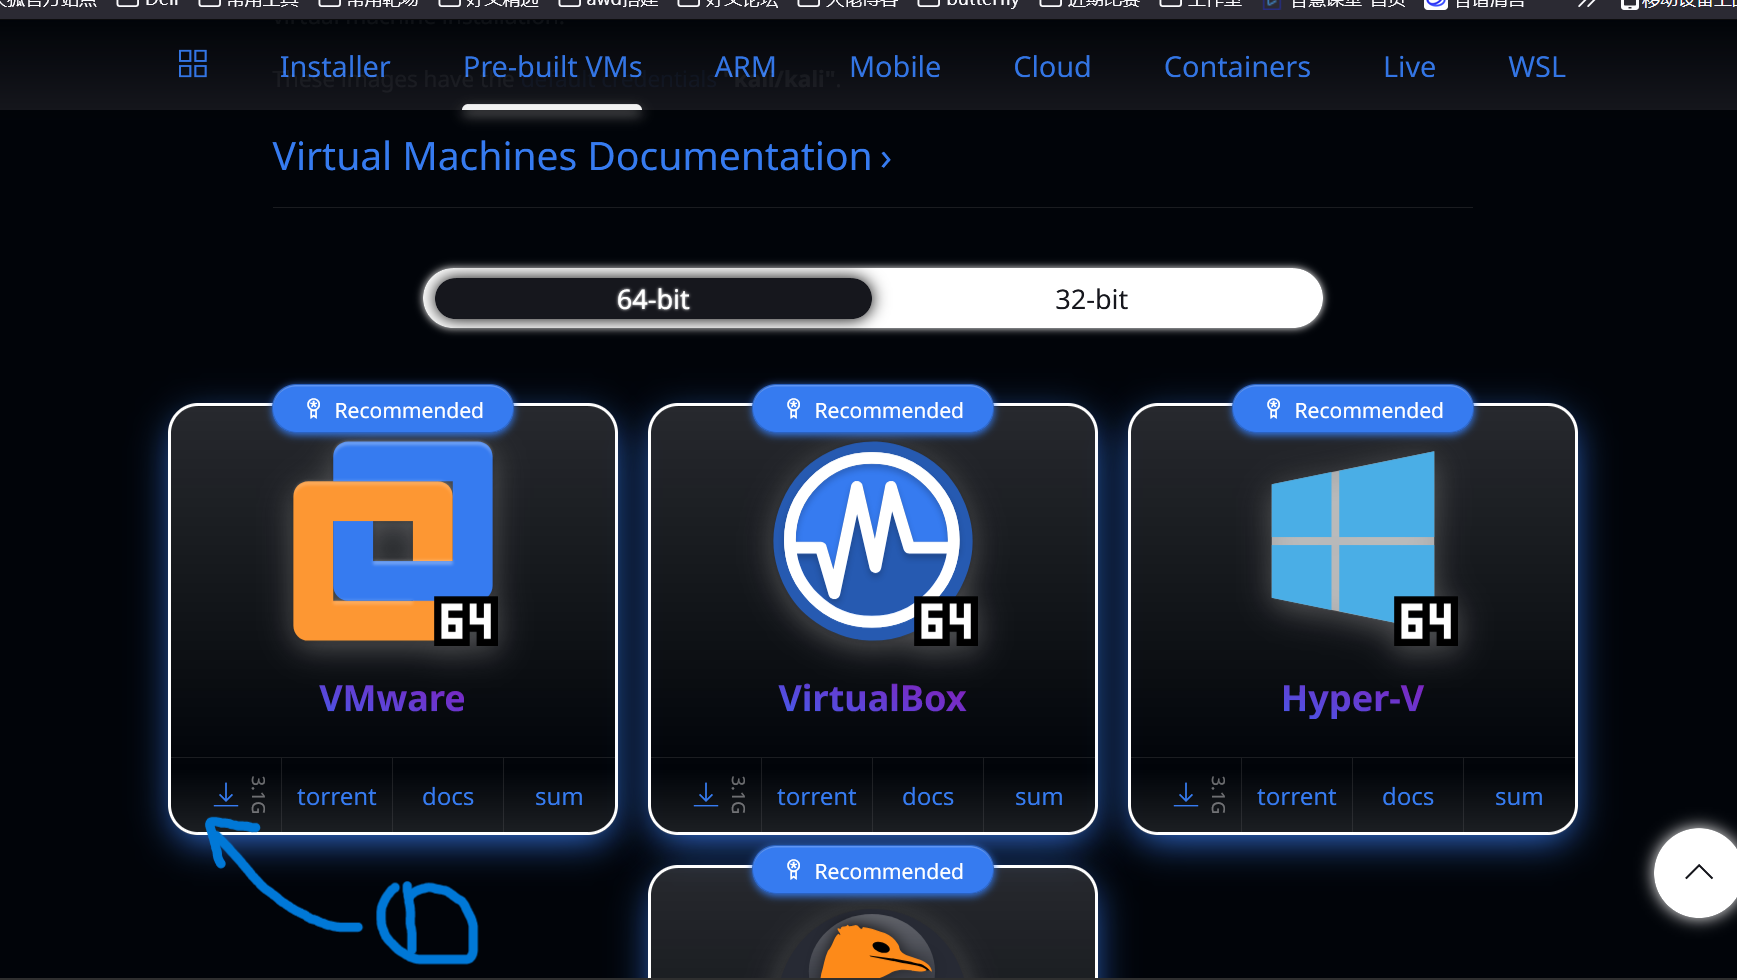The image size is (1737, 980).
Task: Open Virtual Machines Documentation link
Action: pos(582,157)
